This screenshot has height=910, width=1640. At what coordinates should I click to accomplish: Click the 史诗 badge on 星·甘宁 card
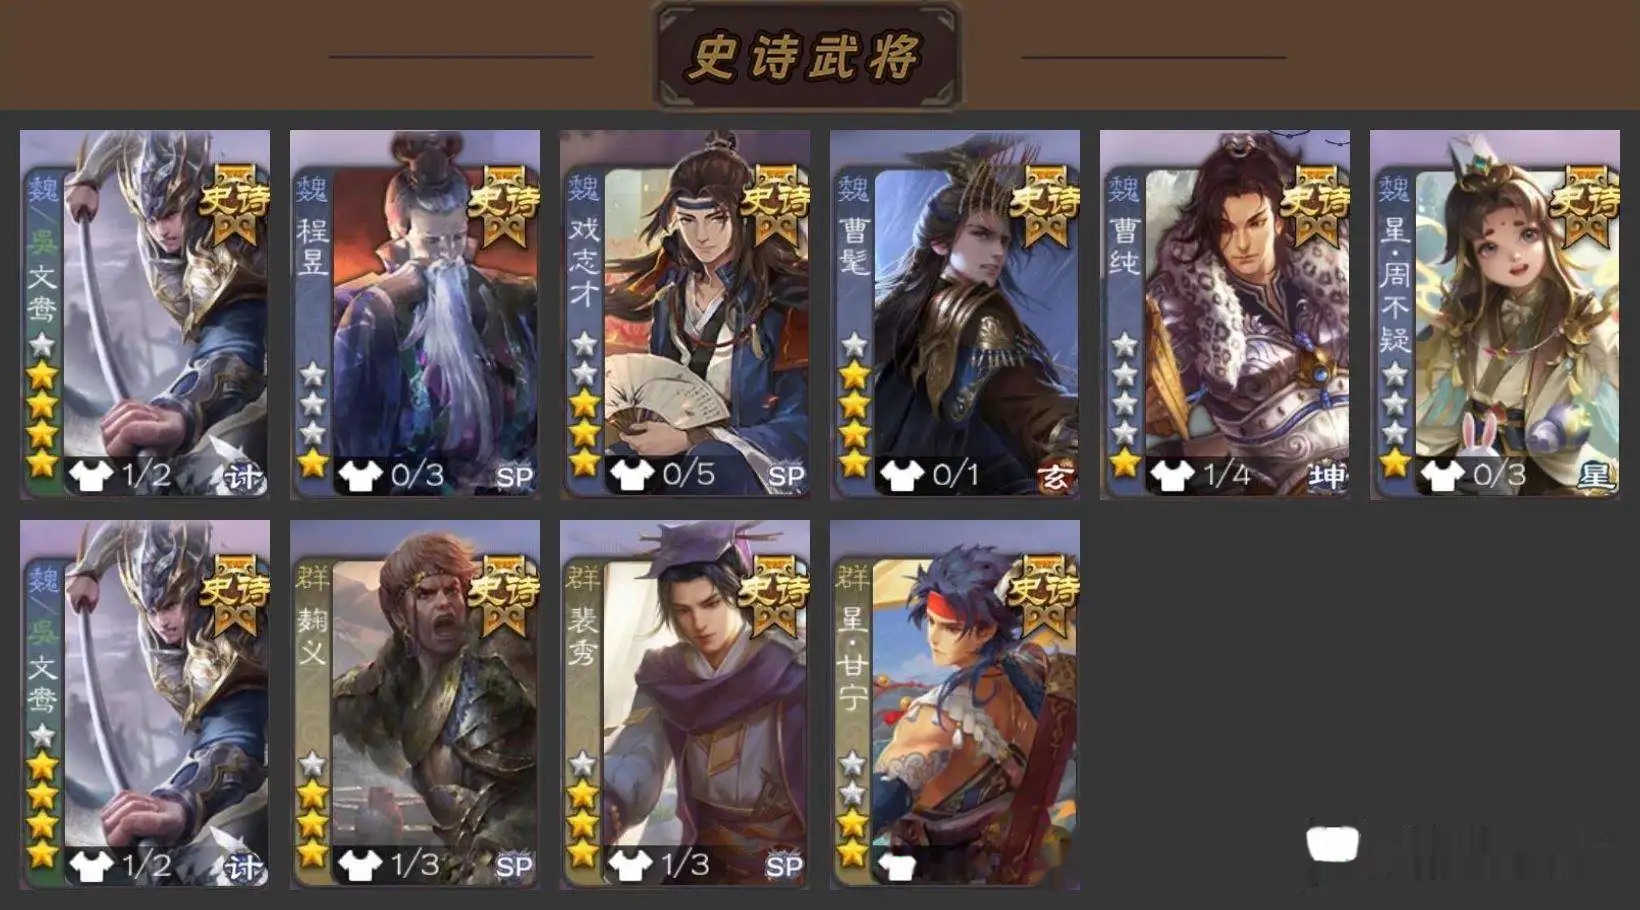(x=1043, y=595)
